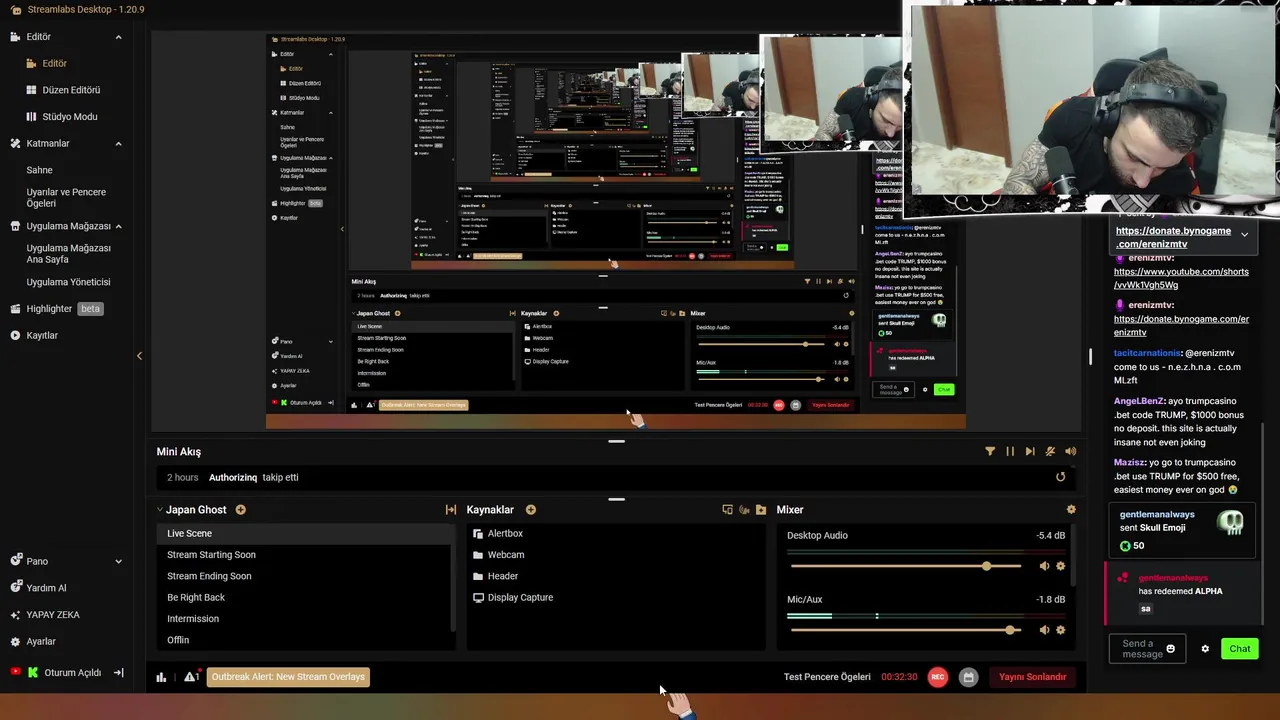
Task: Open Ayarlar settings in the sidebar
Action: 41,642
